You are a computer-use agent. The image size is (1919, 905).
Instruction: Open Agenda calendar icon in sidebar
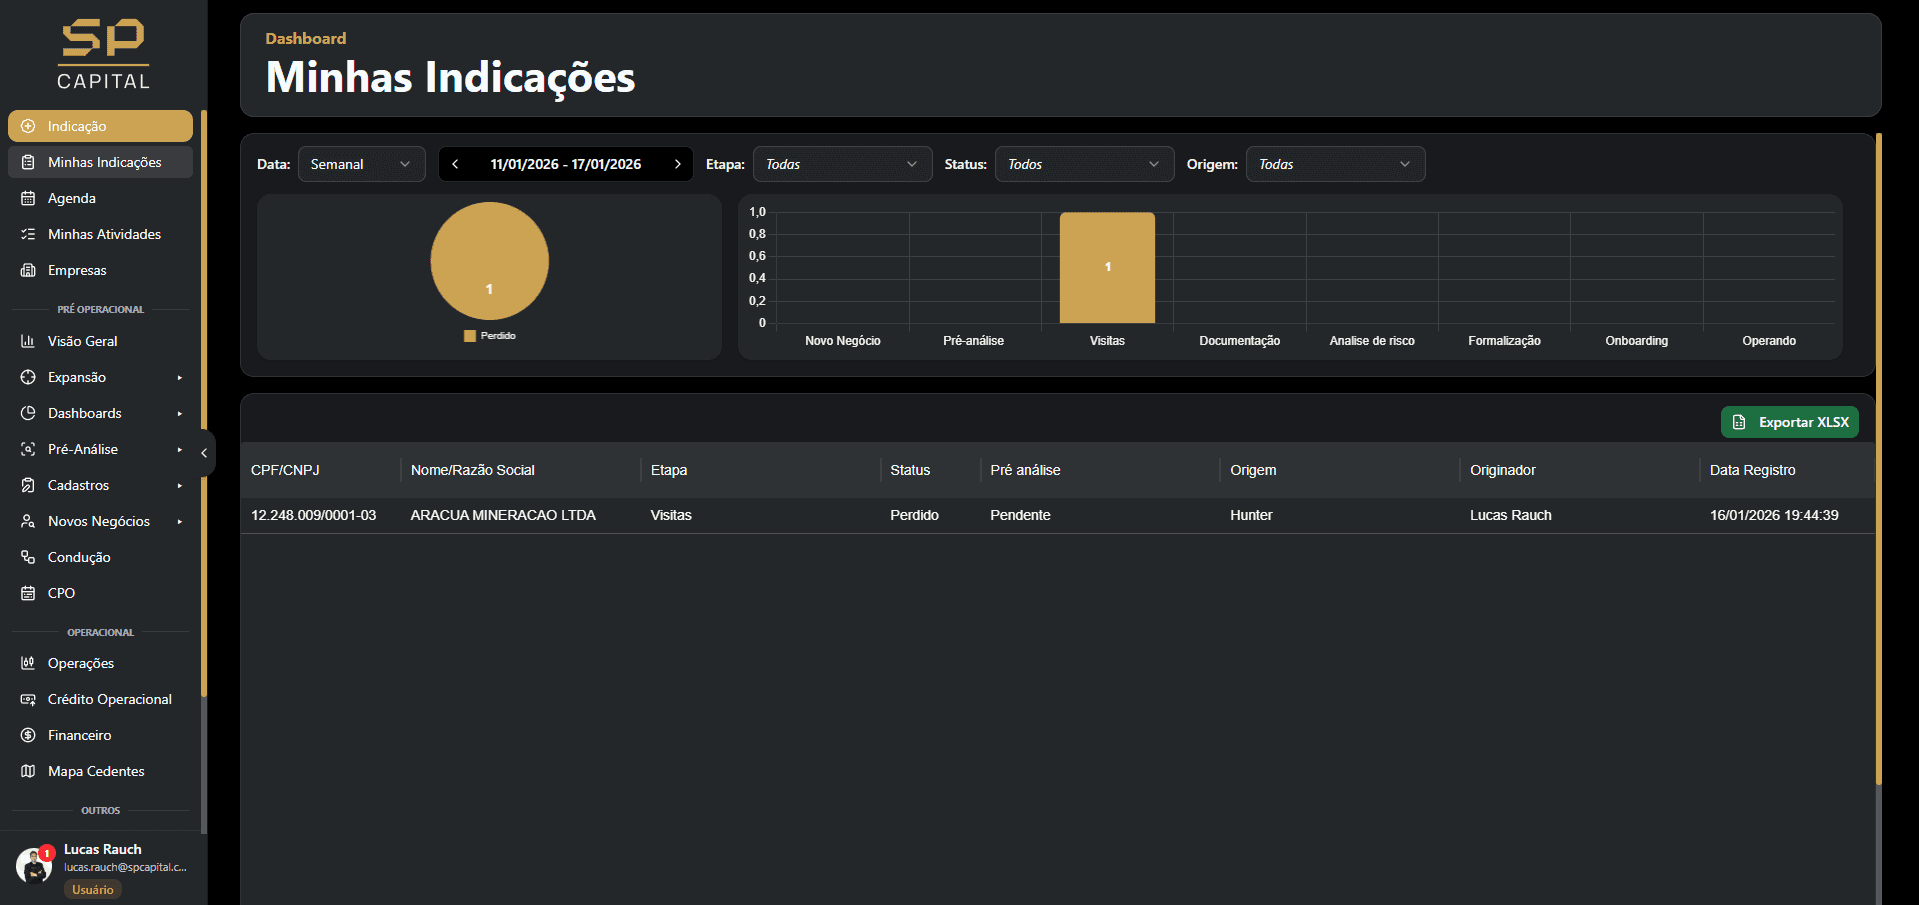28,198
